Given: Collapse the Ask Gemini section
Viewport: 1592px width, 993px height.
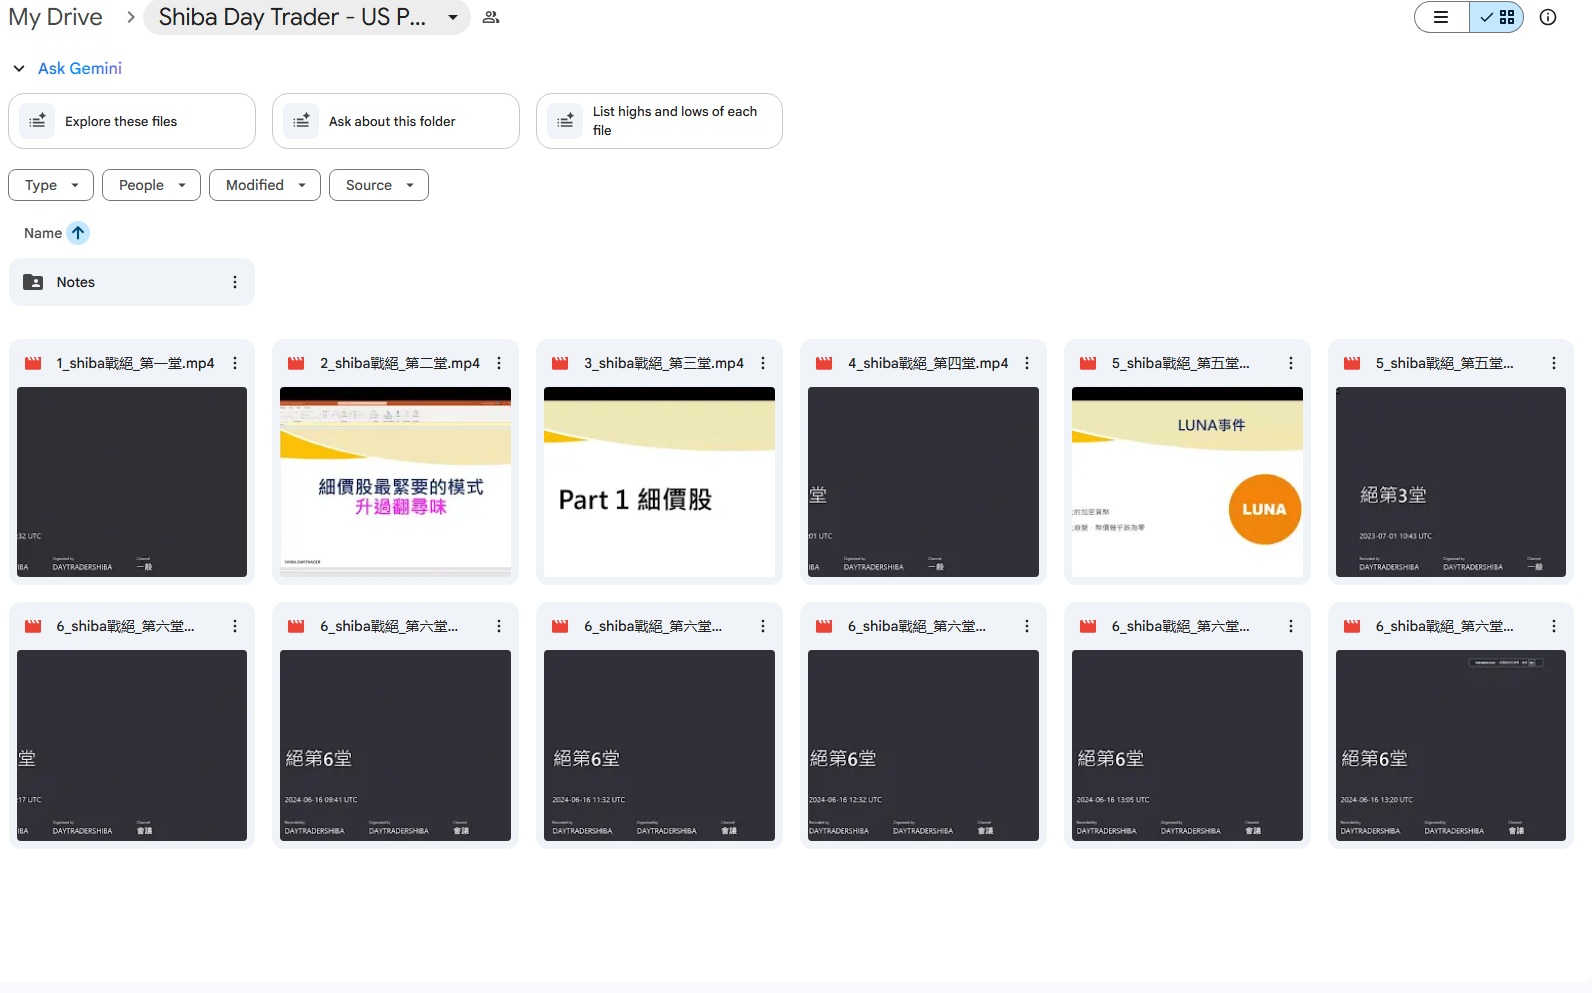Looking at the screenshot, I should pyautogui.click(x=19, y=68).
